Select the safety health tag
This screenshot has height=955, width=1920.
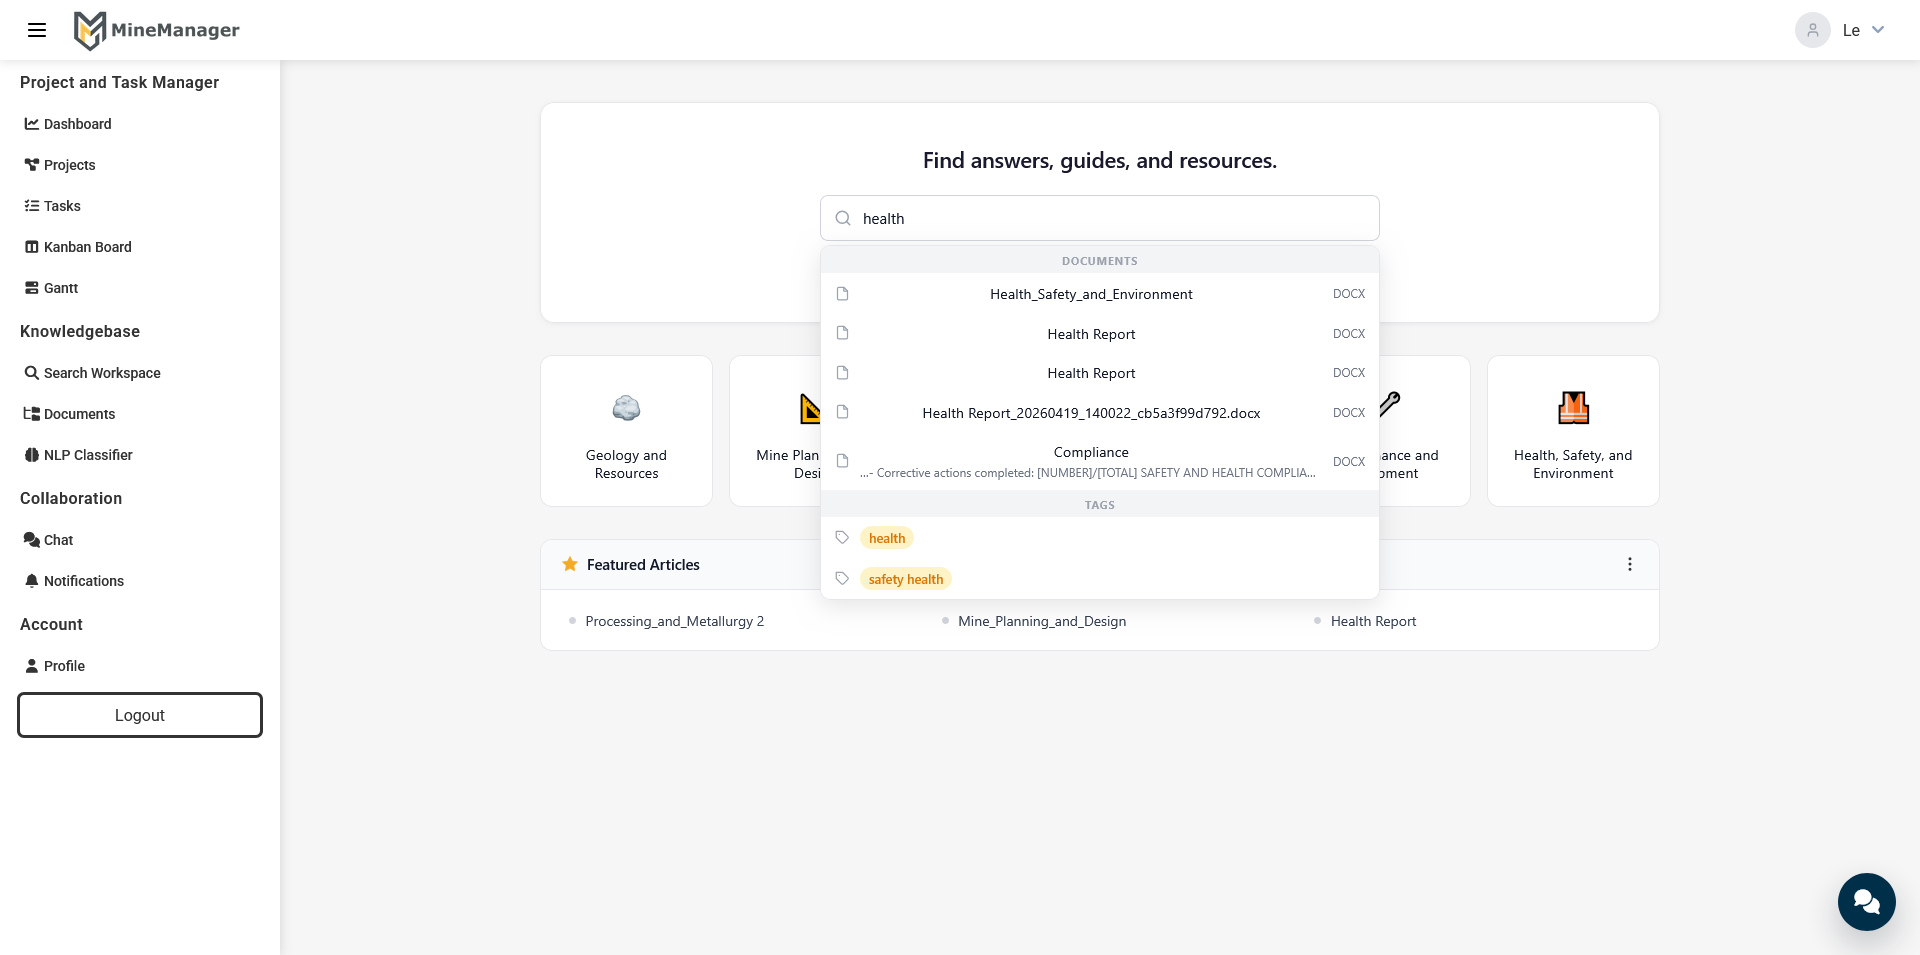[906, 579]
